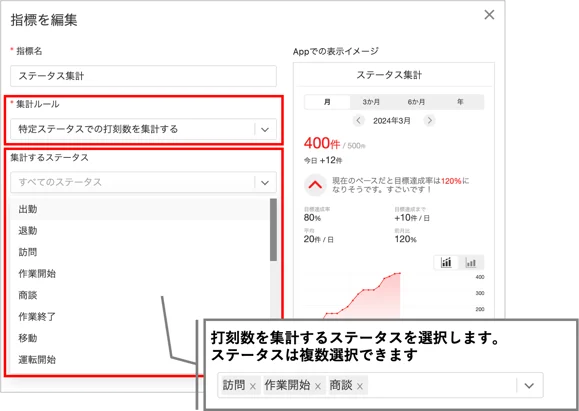Select the 月 period tab
This screenshot has height=411, width=579.
point(327,102)
